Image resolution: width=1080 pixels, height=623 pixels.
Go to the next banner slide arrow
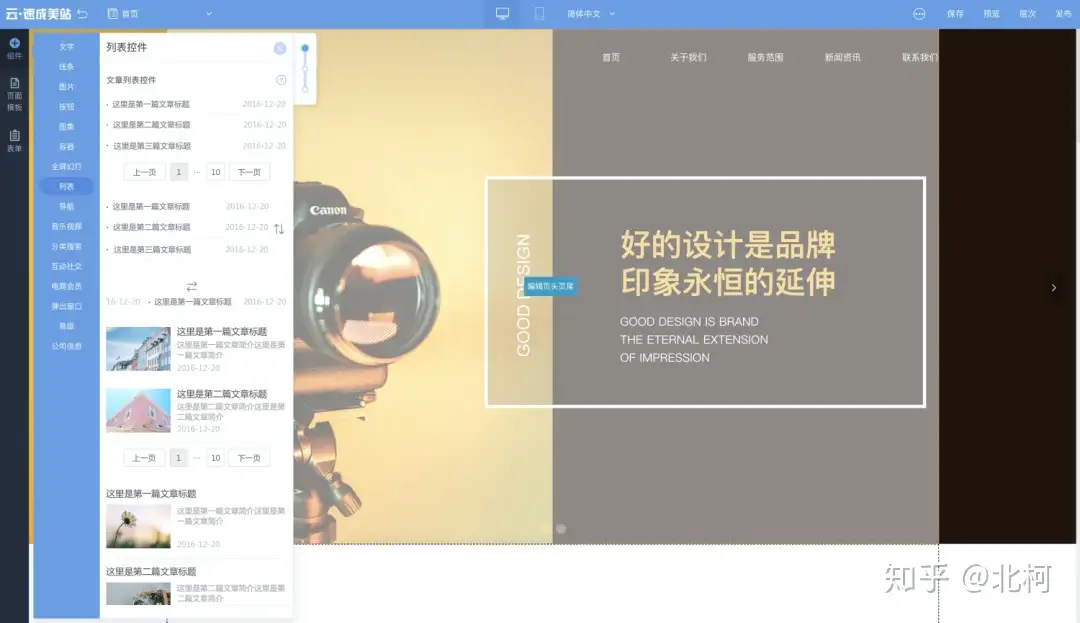(x=1053, y=288)
